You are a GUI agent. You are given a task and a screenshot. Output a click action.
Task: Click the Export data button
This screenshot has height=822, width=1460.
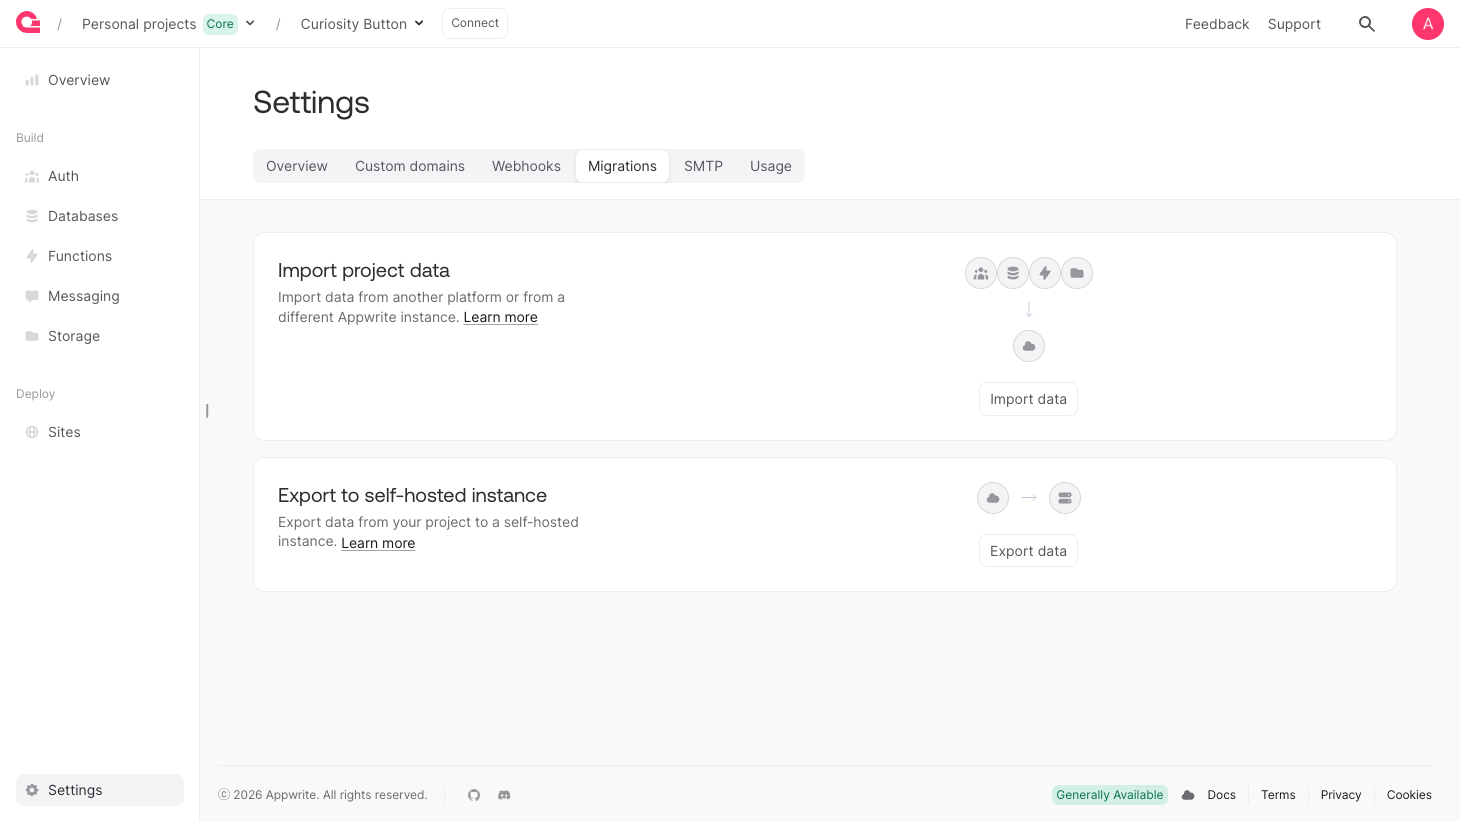coord(1028,550)
